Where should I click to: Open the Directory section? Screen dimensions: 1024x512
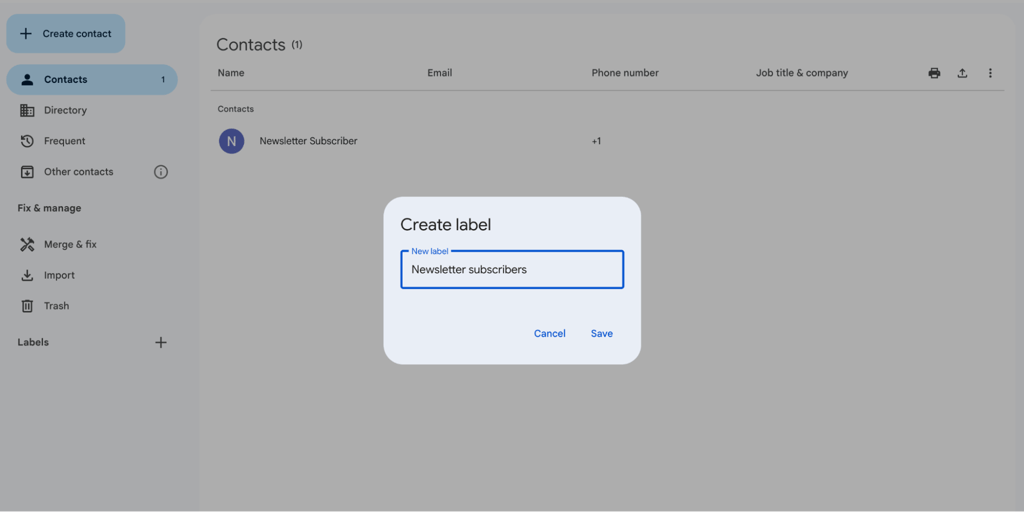tap(65, 110)
